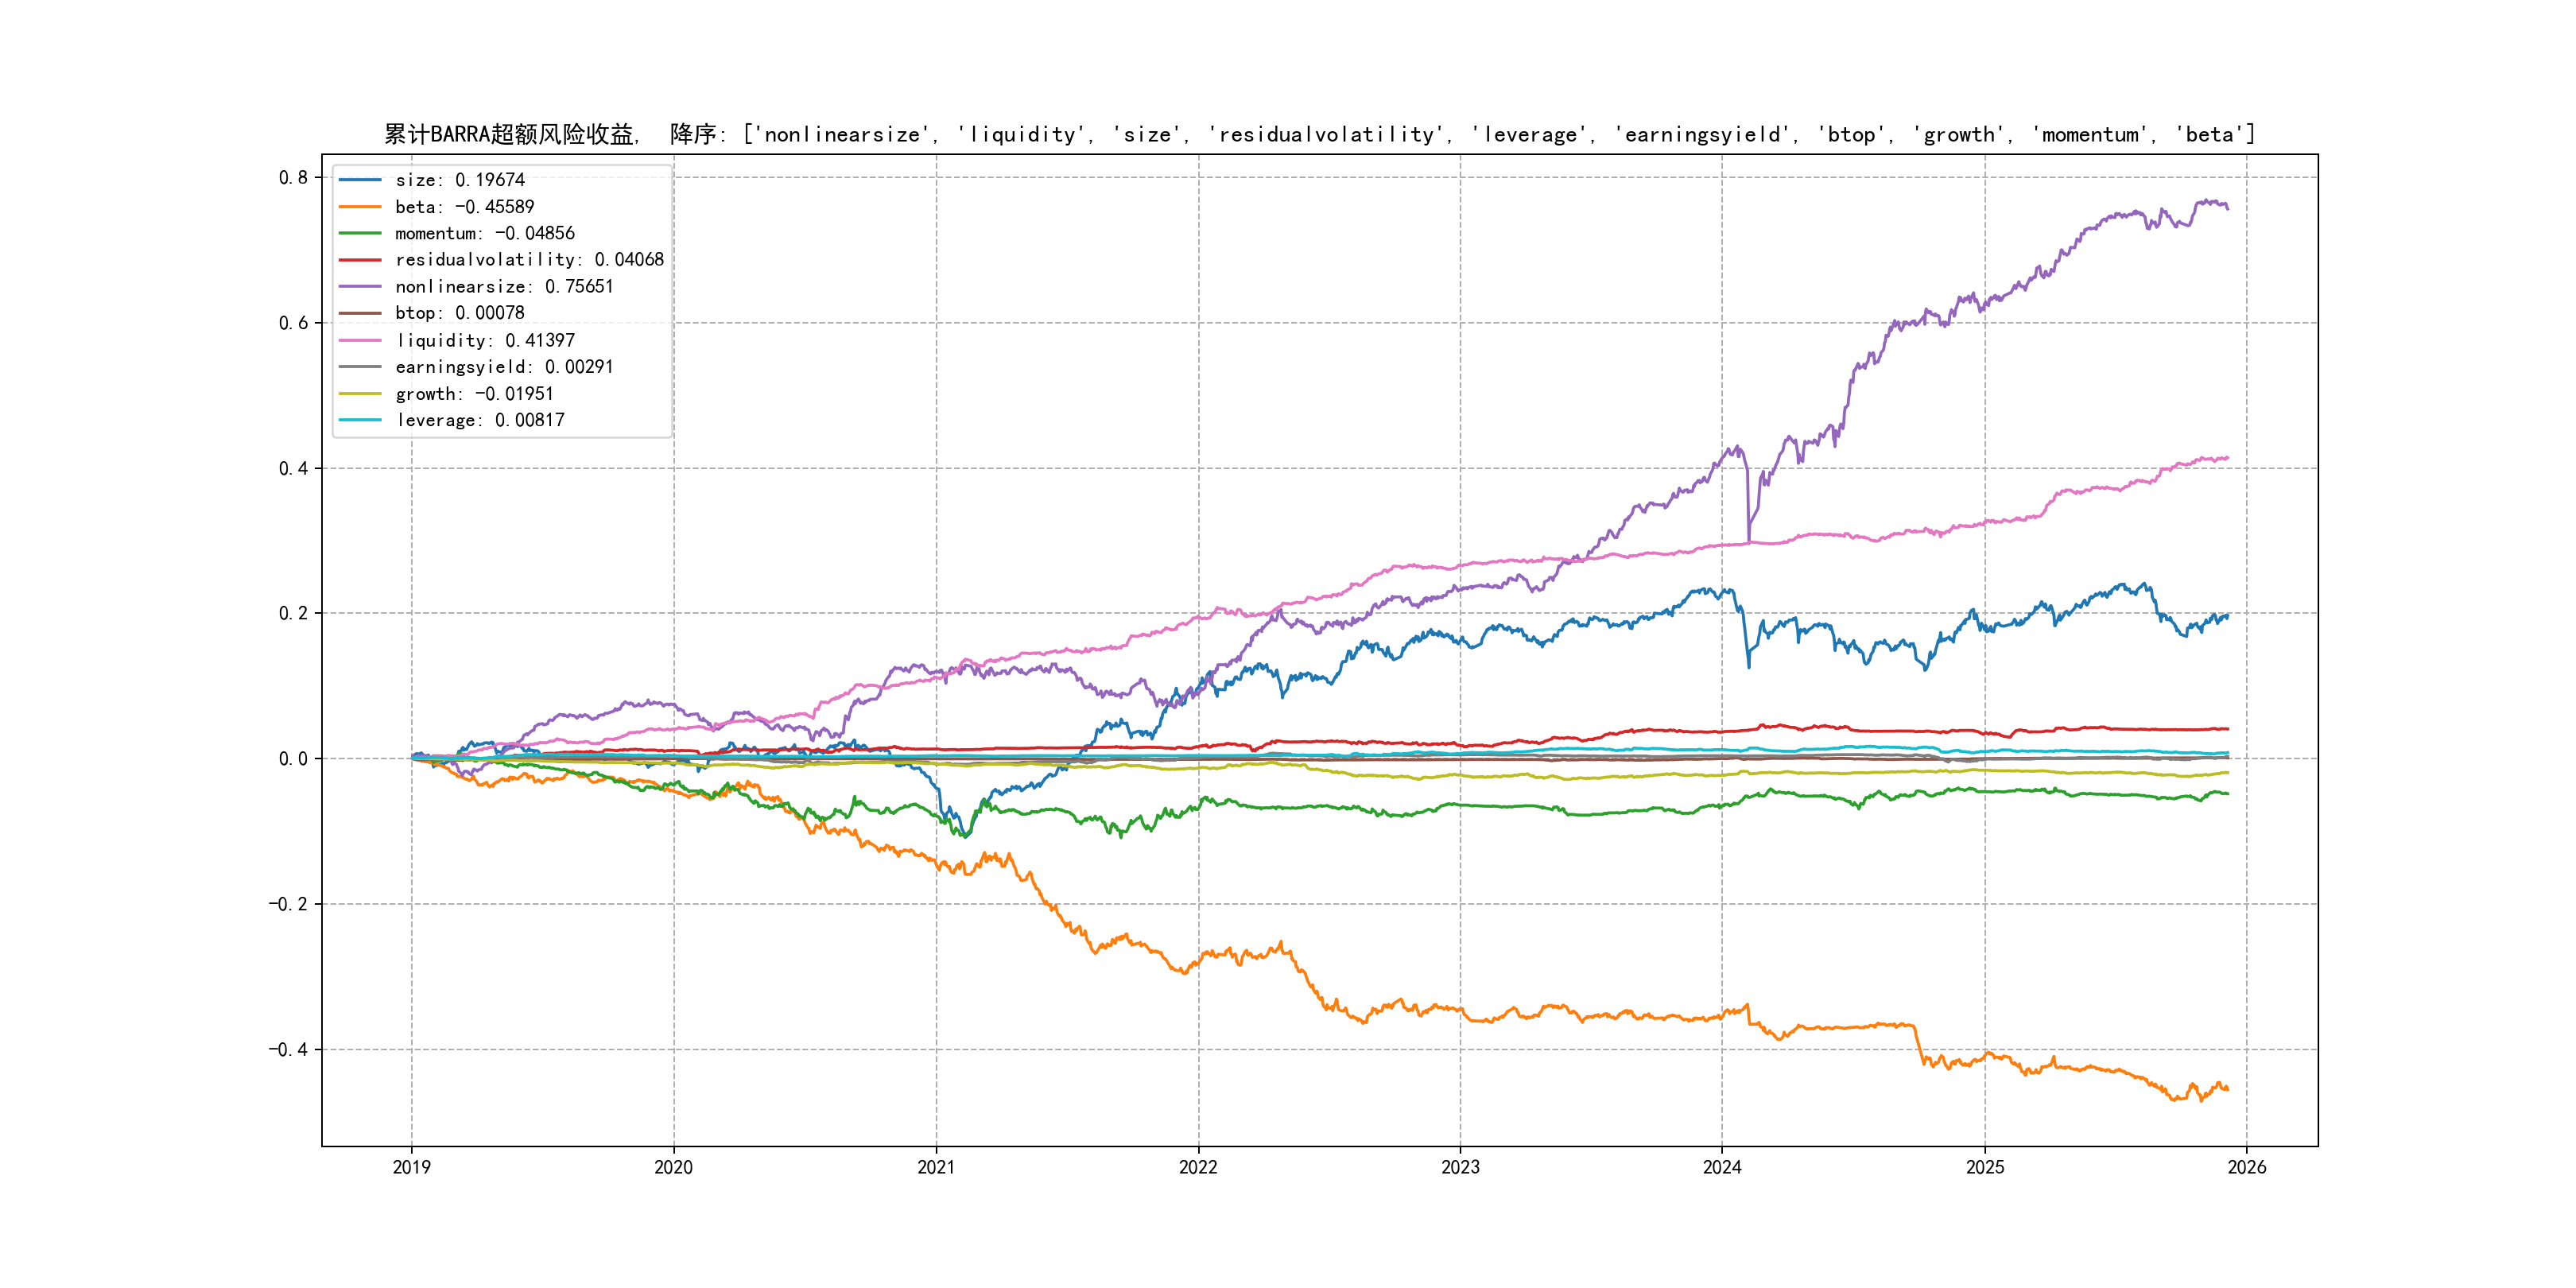Click the 0.8 y-axis tick label
This screenshot has height=1288, width=2576.
pyautogui.click(x=293, y=178)
